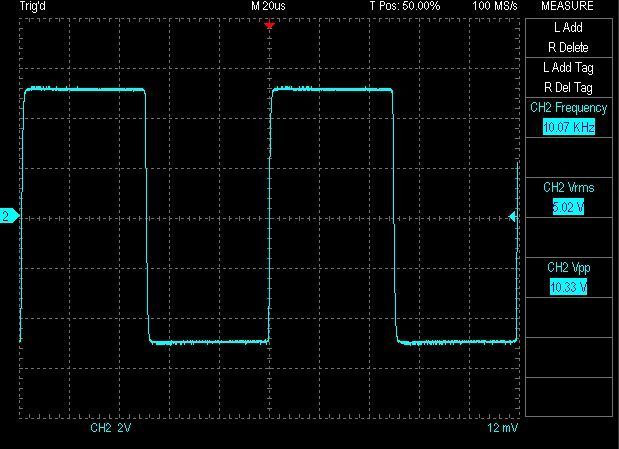Select the R Delete menu option
Image resolution: width=619 pixels, height=449 pixels.
pos(568,47)
